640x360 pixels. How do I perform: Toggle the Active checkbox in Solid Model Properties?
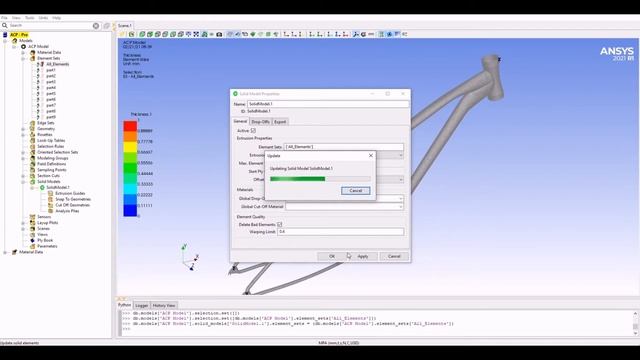(x=253, y=131)
